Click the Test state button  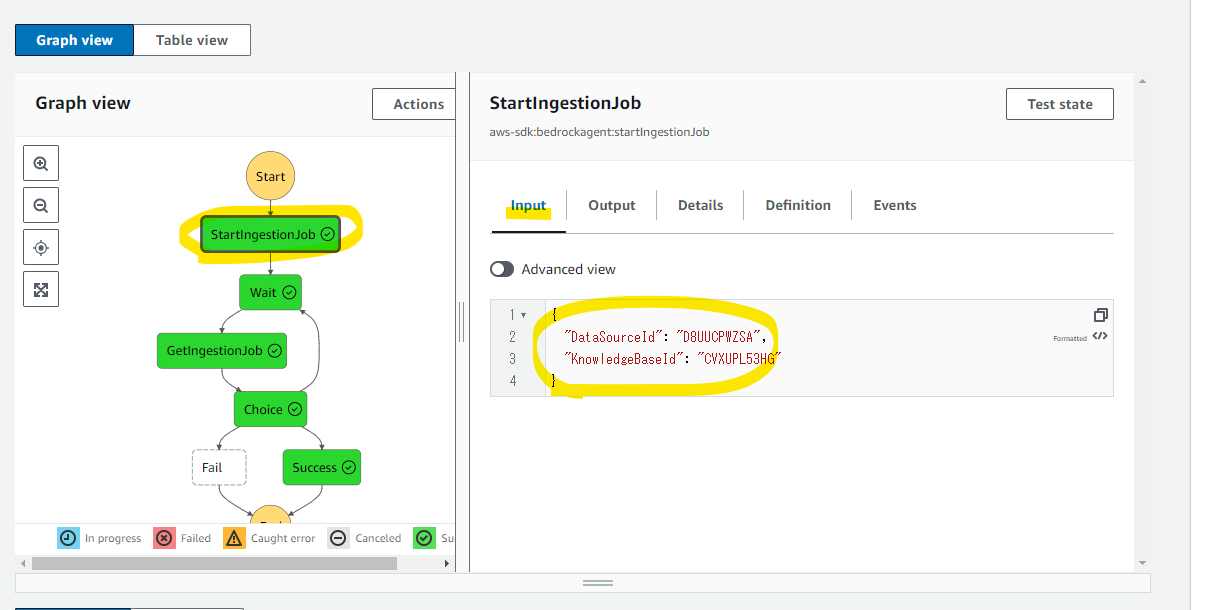1060,104
